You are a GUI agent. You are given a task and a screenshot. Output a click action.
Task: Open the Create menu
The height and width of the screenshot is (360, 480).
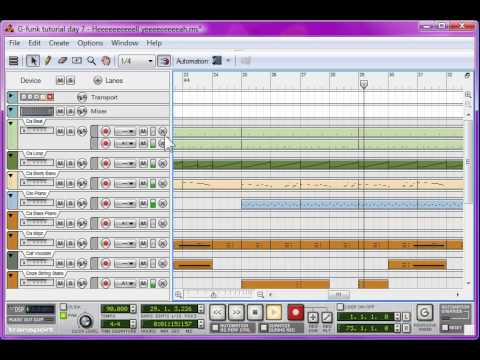point(59,43)
